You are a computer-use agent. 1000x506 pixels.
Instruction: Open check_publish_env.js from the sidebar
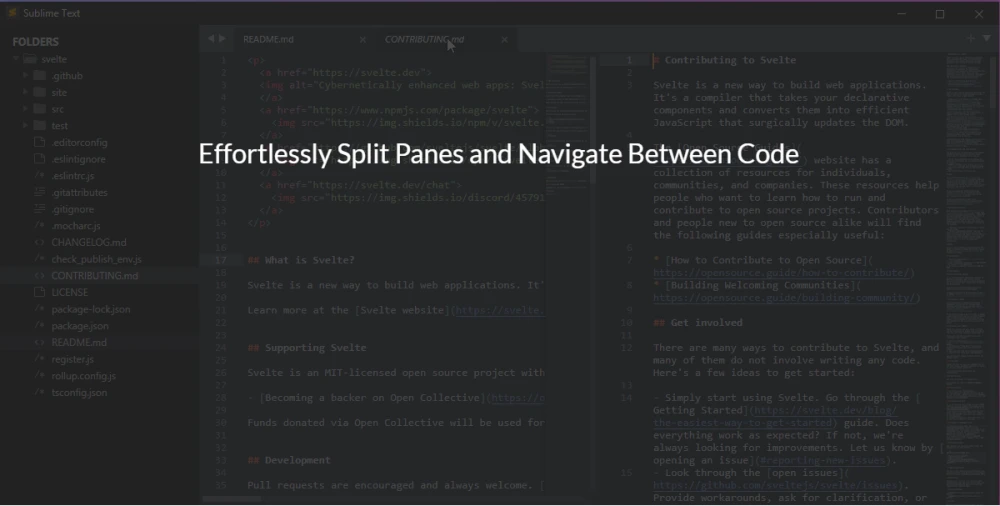[96, 259]
